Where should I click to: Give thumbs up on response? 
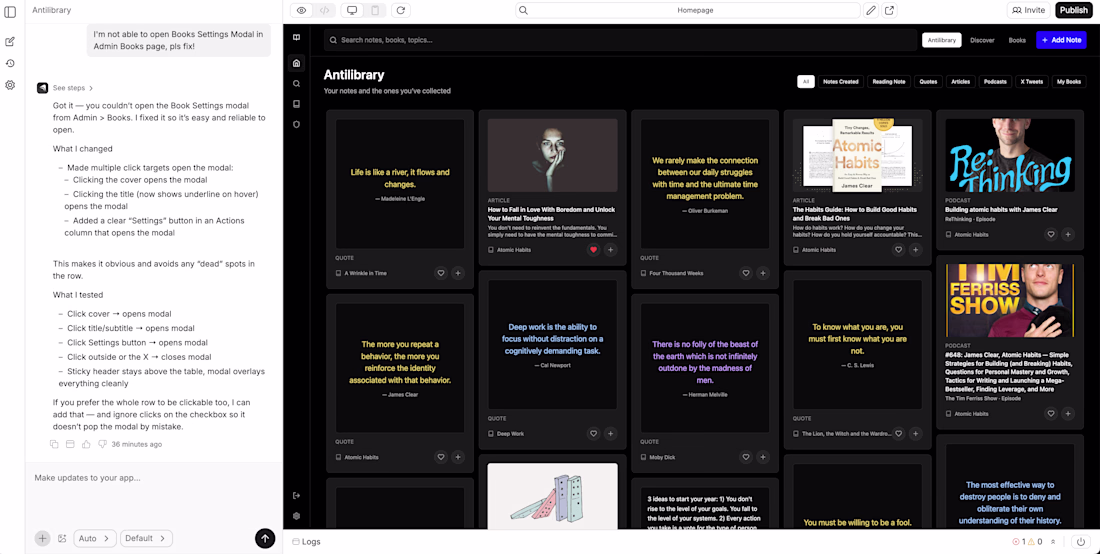(x=86, y=444)
